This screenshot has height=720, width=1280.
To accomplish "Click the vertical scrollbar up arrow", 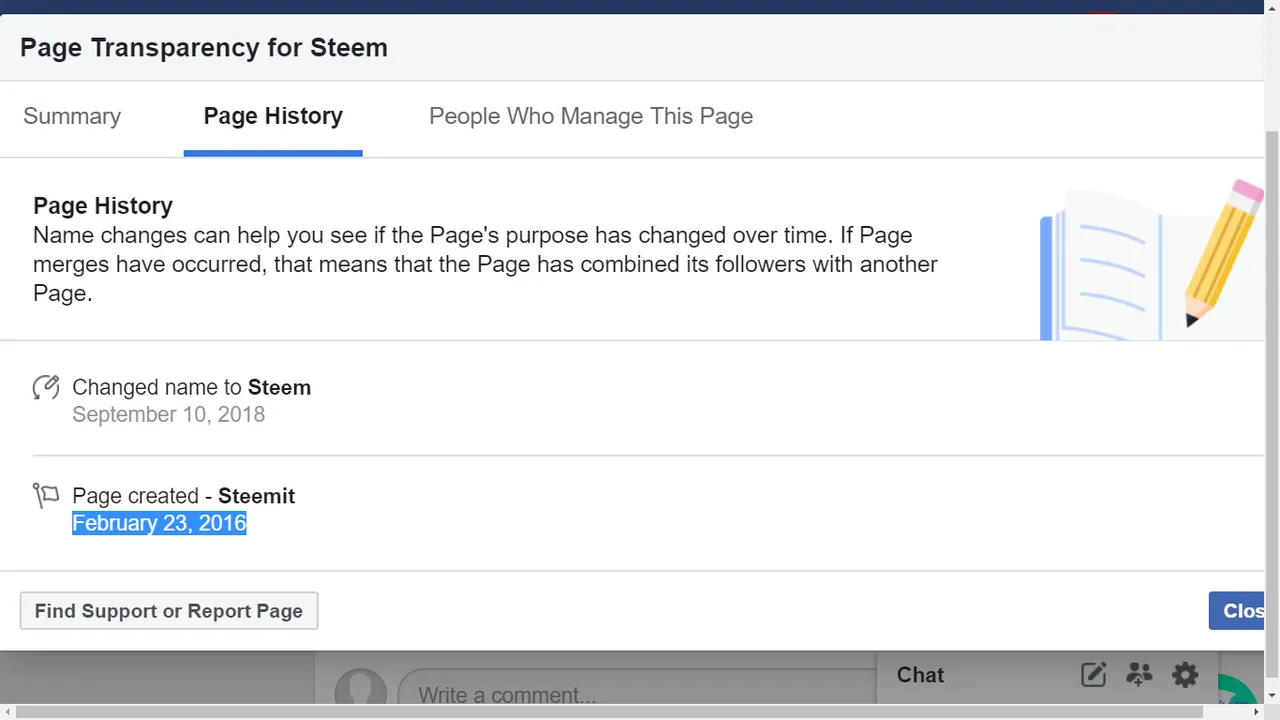I will (1272, 7).
